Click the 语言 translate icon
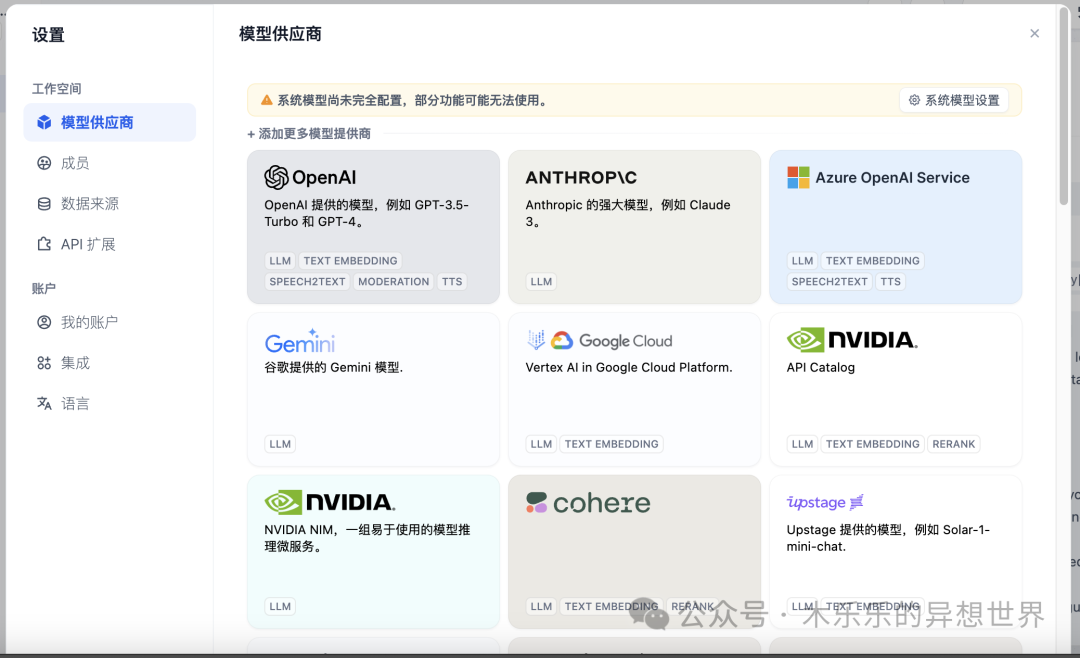This screenshot has width=1080, height=658. pos(44,404)
